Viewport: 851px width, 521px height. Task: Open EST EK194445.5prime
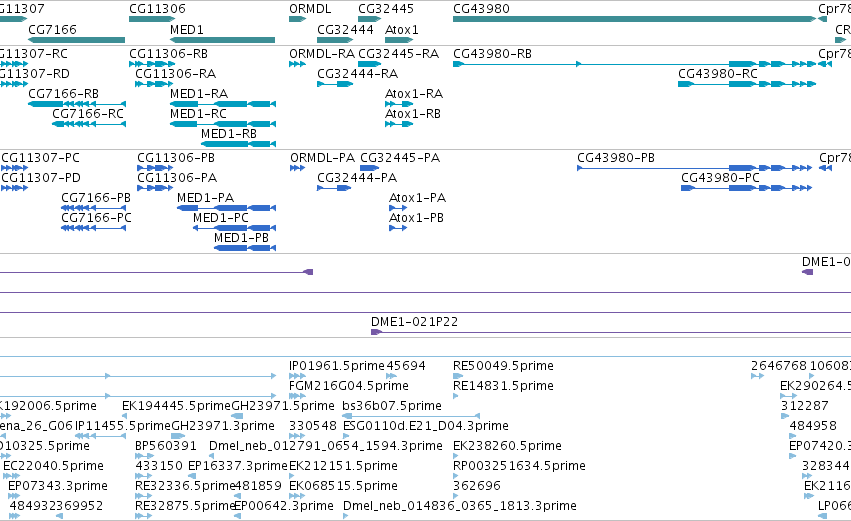point(176,406)
